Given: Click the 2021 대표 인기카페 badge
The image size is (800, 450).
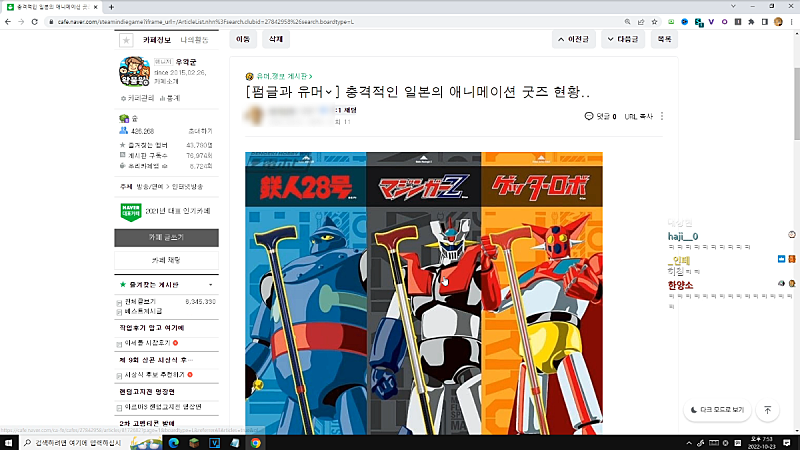Looking at the screenshot, I should coord(165,211).
